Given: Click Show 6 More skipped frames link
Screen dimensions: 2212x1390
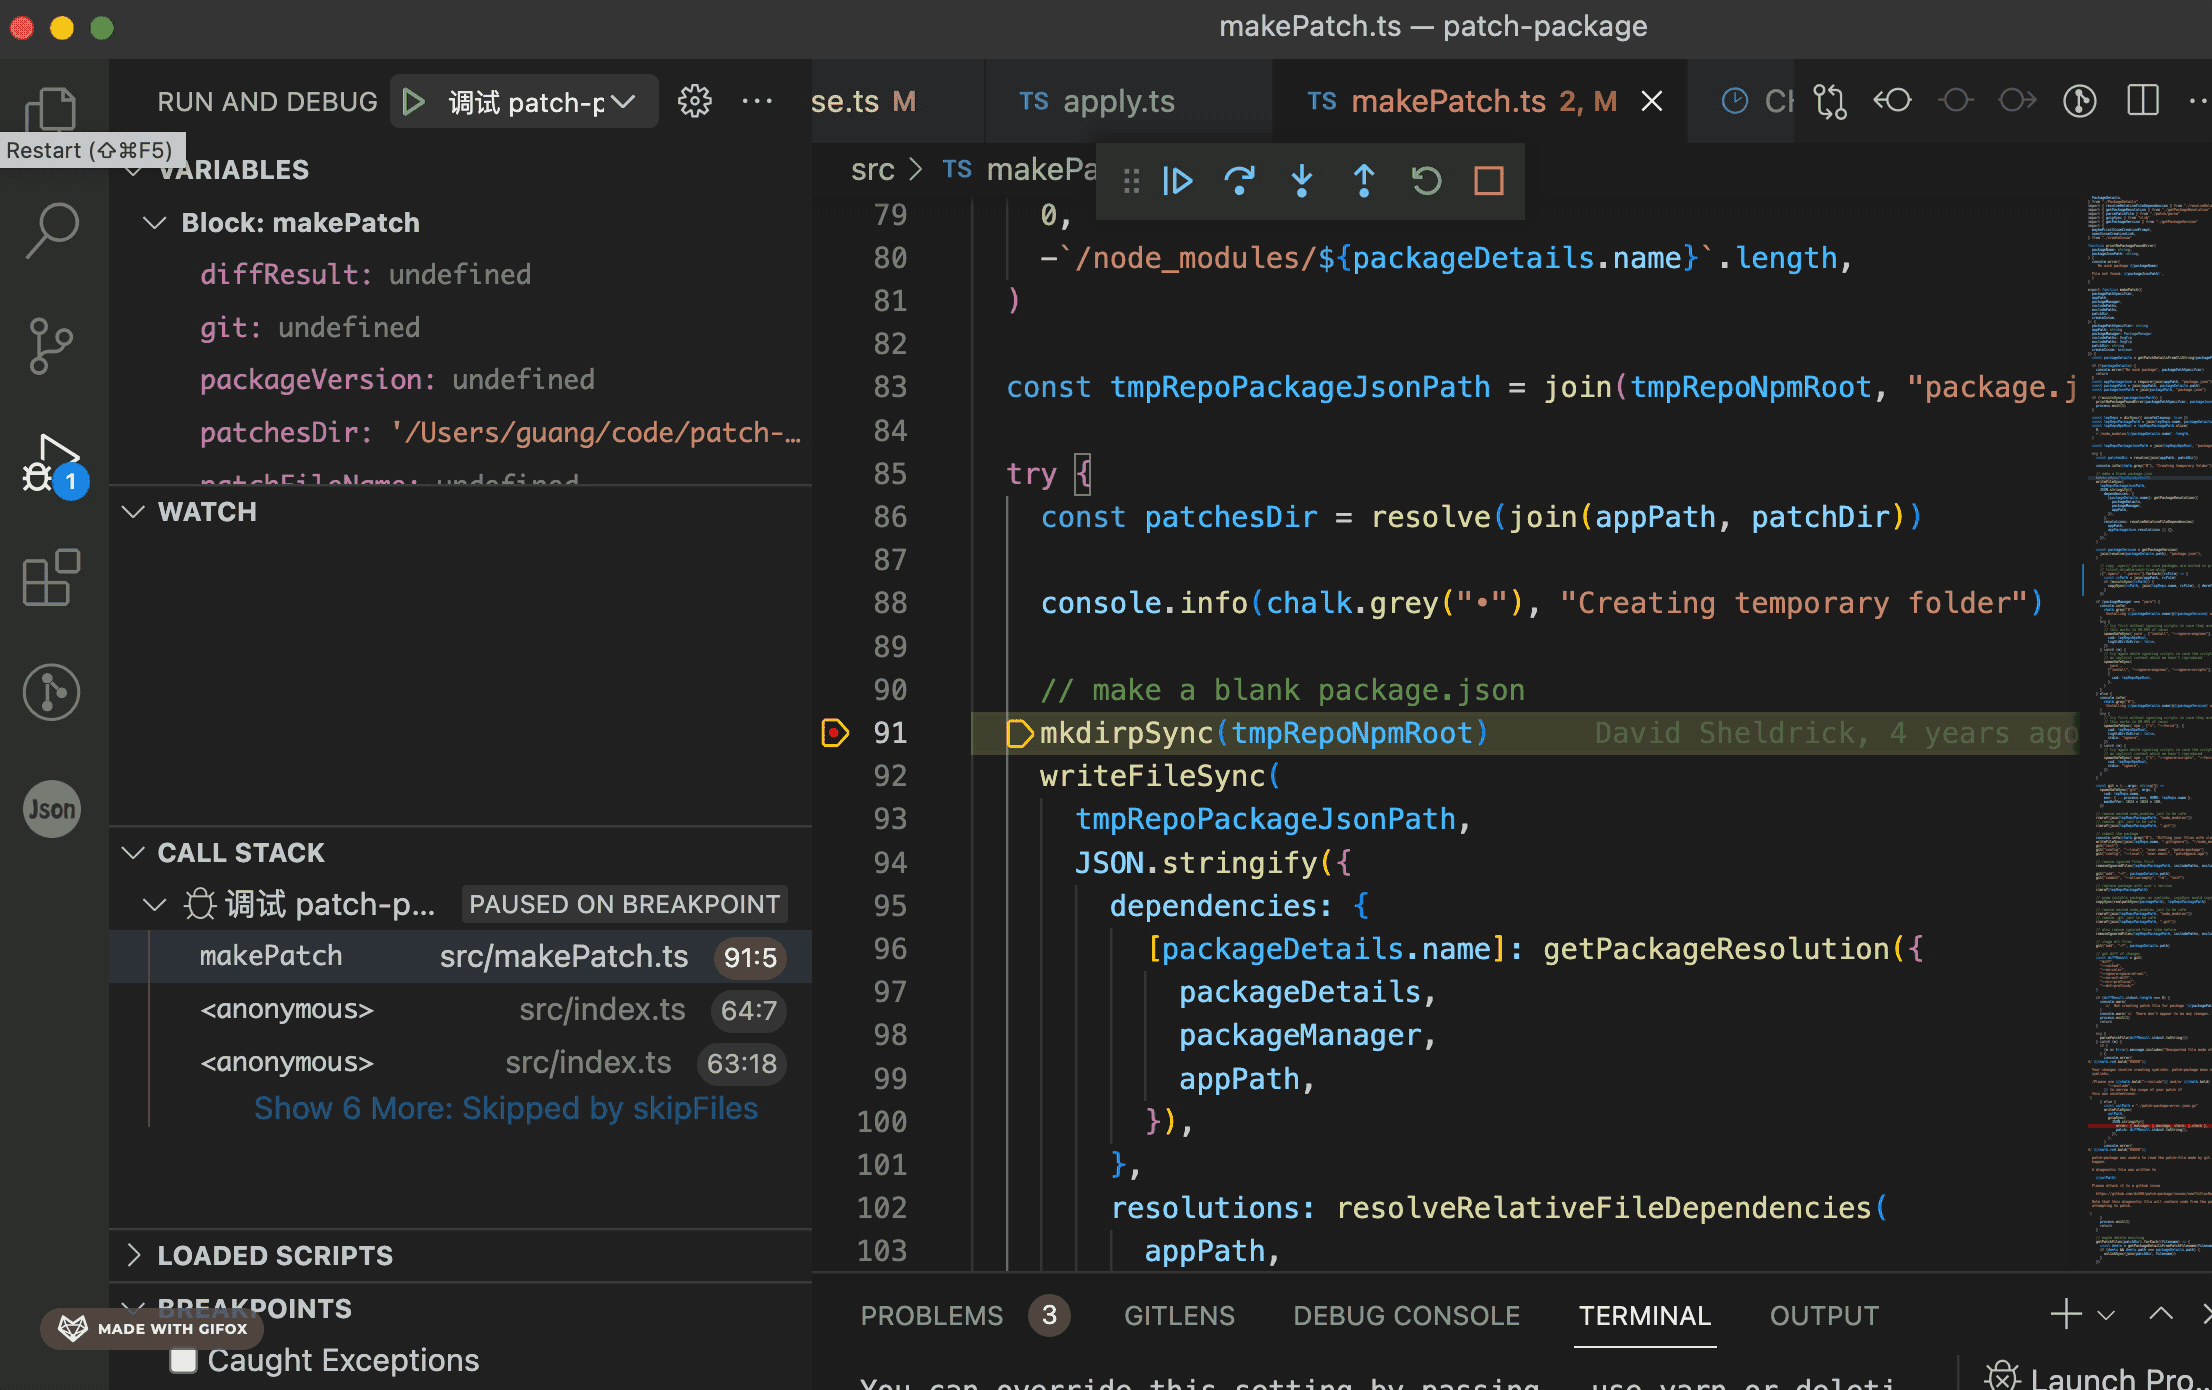Looking at the screenshot, I should 506,1108.
